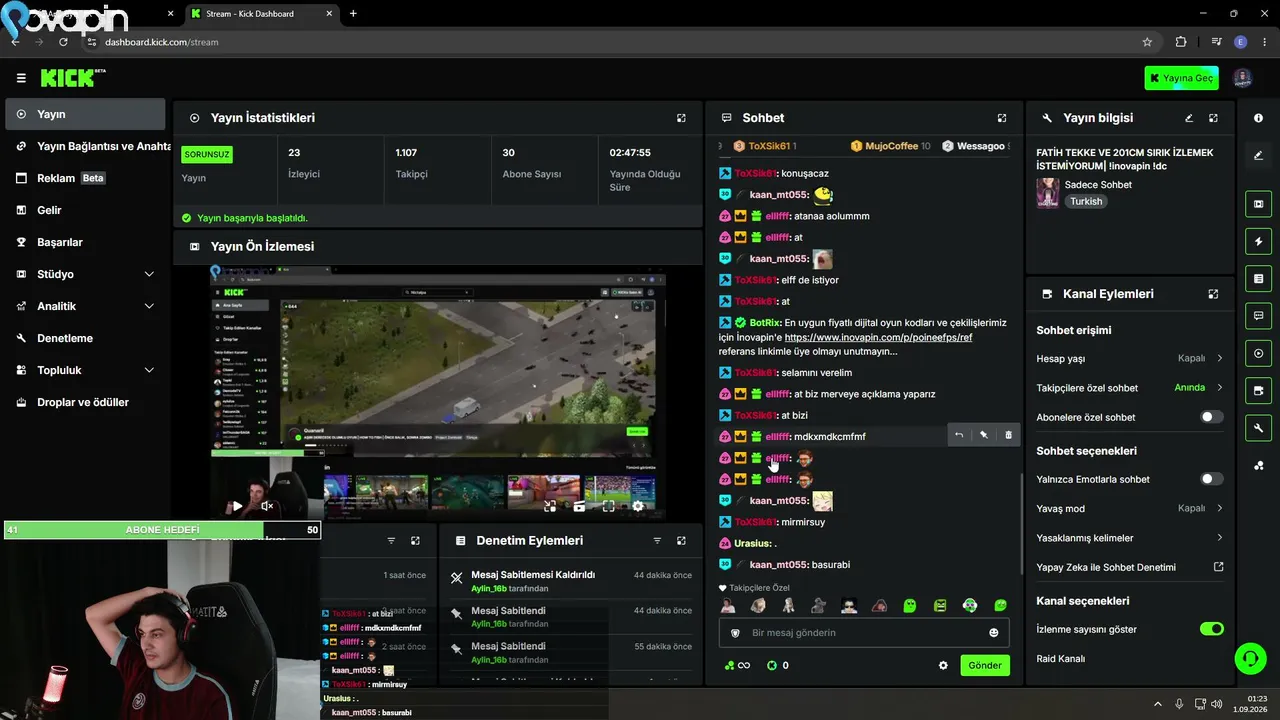Screen dimensions: 1280x720
Task: Open the profile avatar menu in Kick header
Action: (1242, 78)
